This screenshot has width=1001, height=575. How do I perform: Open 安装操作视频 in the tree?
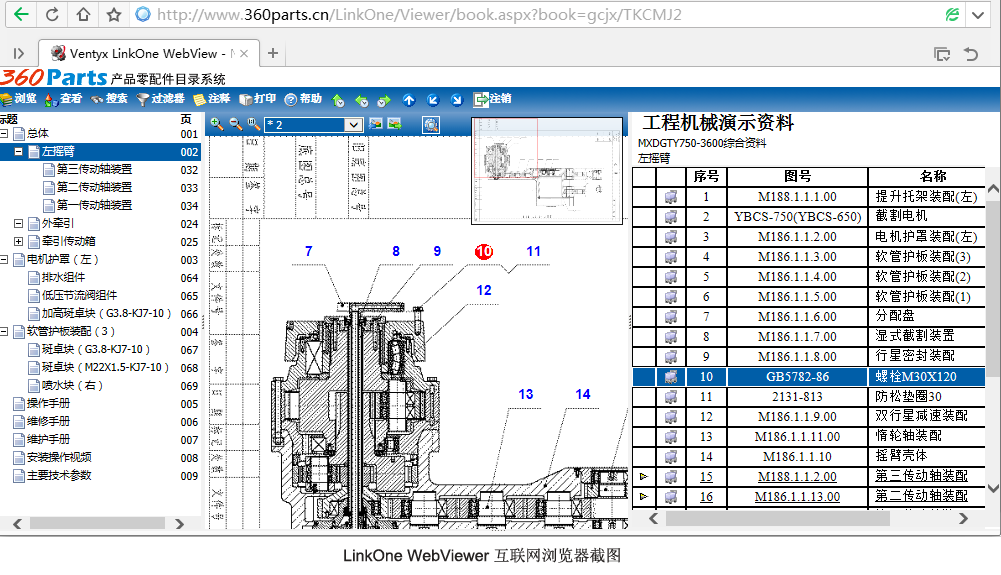pos(59,457)
